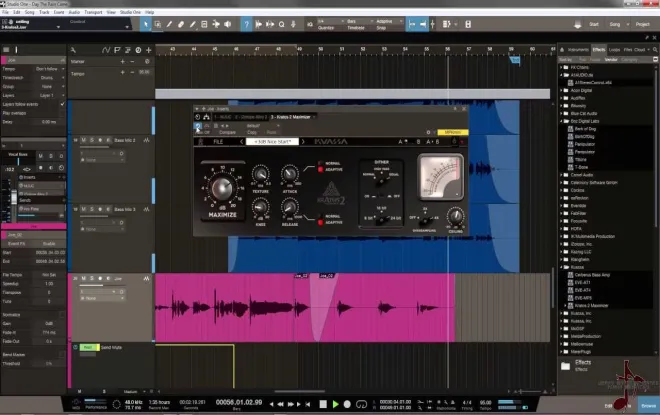The image size is (660, 415).
Task: Select the Arrow tool in the toolbar
Action: pos(146,24)
